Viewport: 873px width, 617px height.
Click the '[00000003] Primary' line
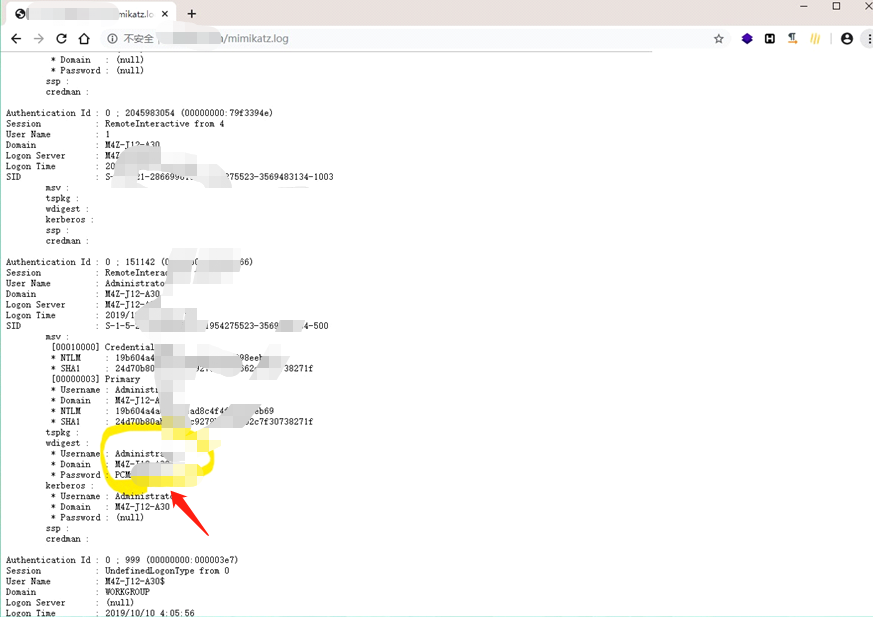click(95, 379)
